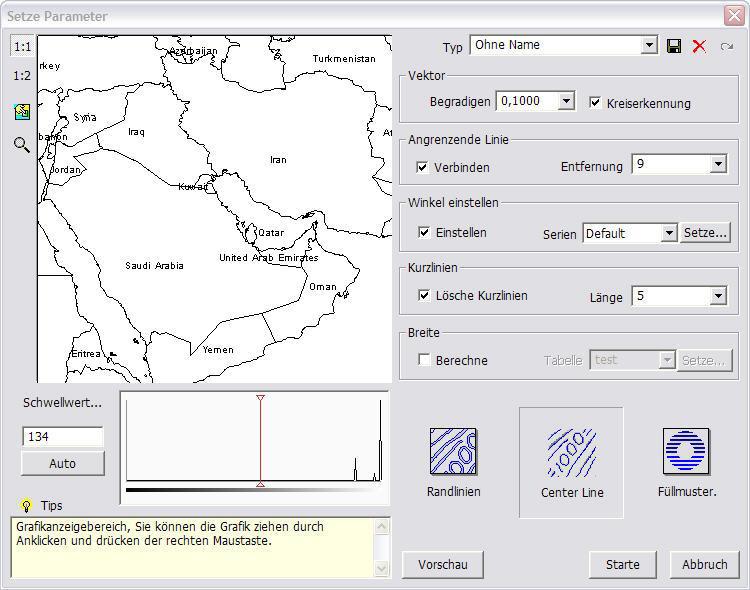
Task: Save the parameter type with disk icon
Action: click(674, 46)
